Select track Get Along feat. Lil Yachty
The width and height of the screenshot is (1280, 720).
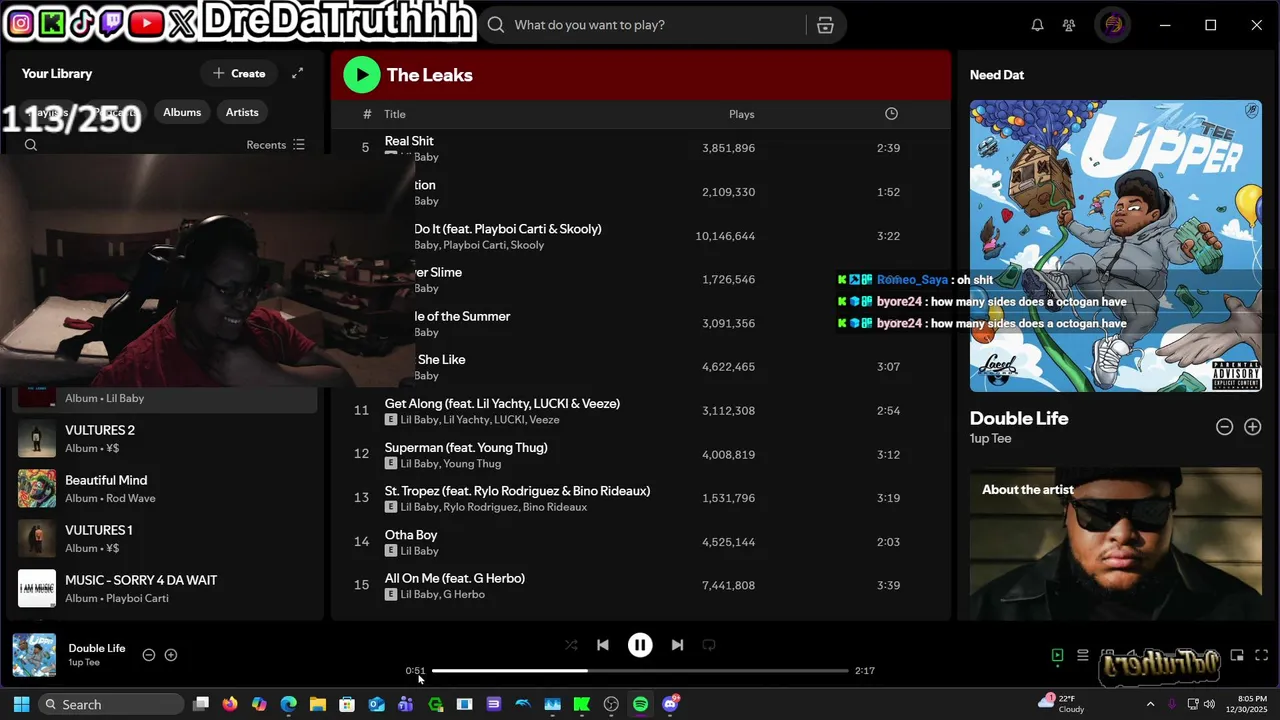point(502,403)
